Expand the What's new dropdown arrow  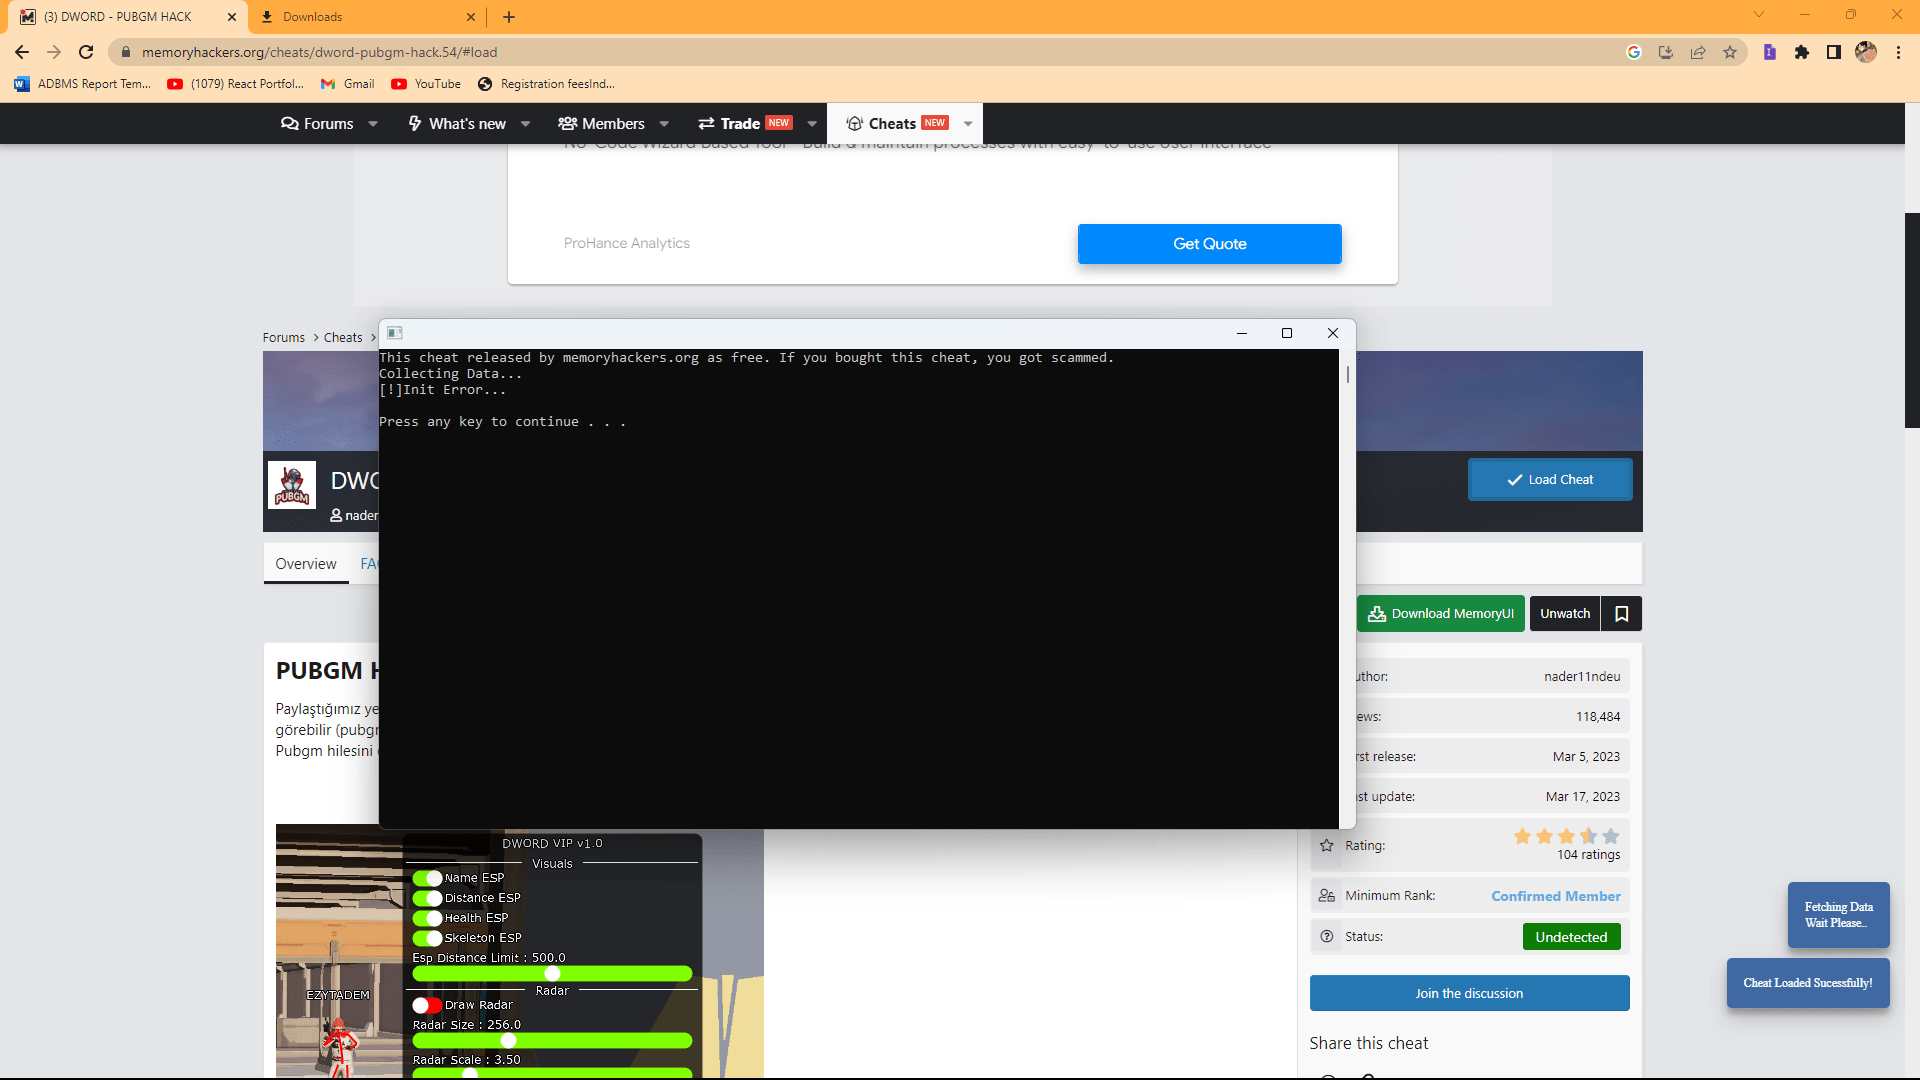point(525,124)
